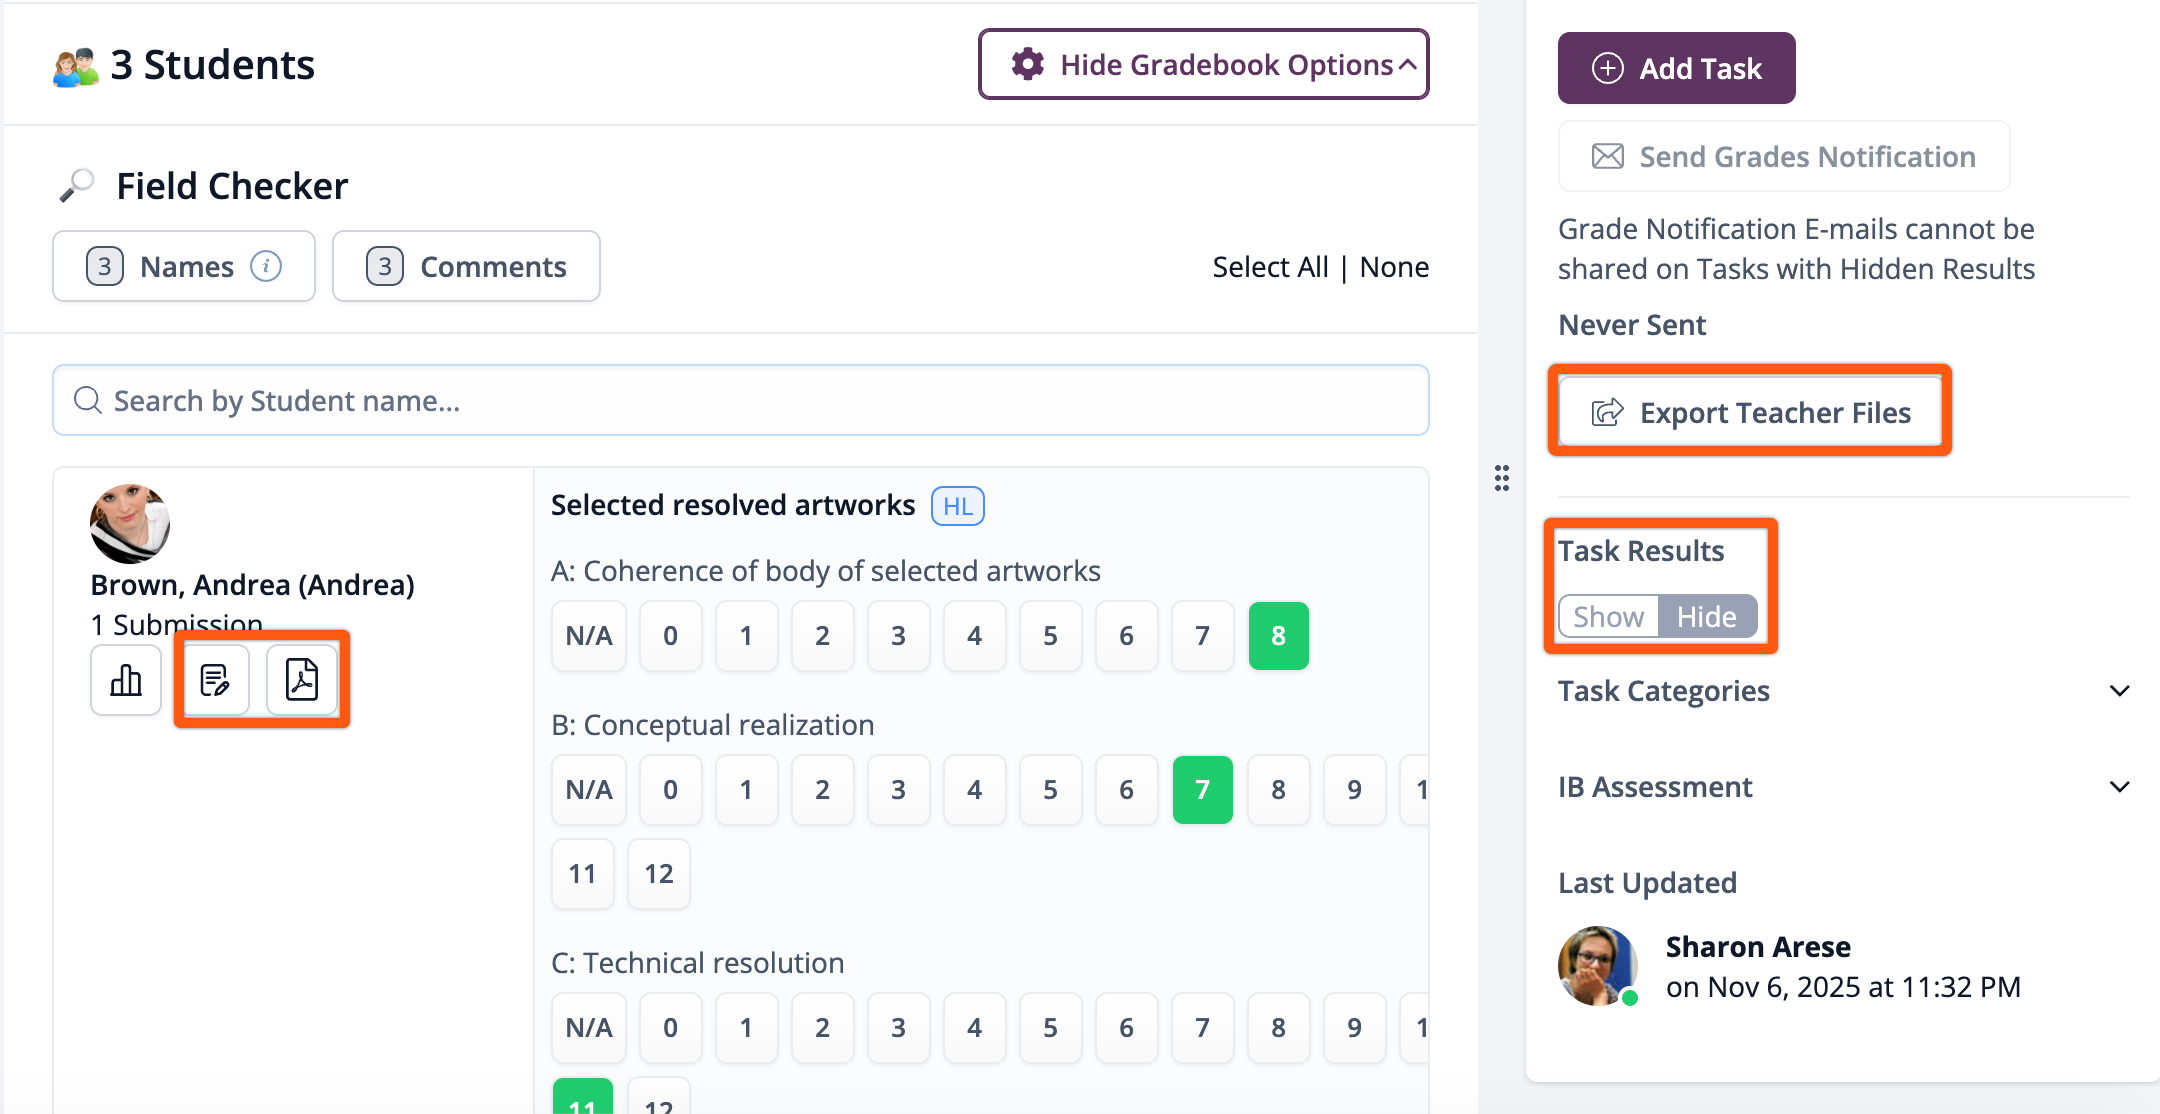
Task: Open the Names field checker tab
Action: pos(184,266)
